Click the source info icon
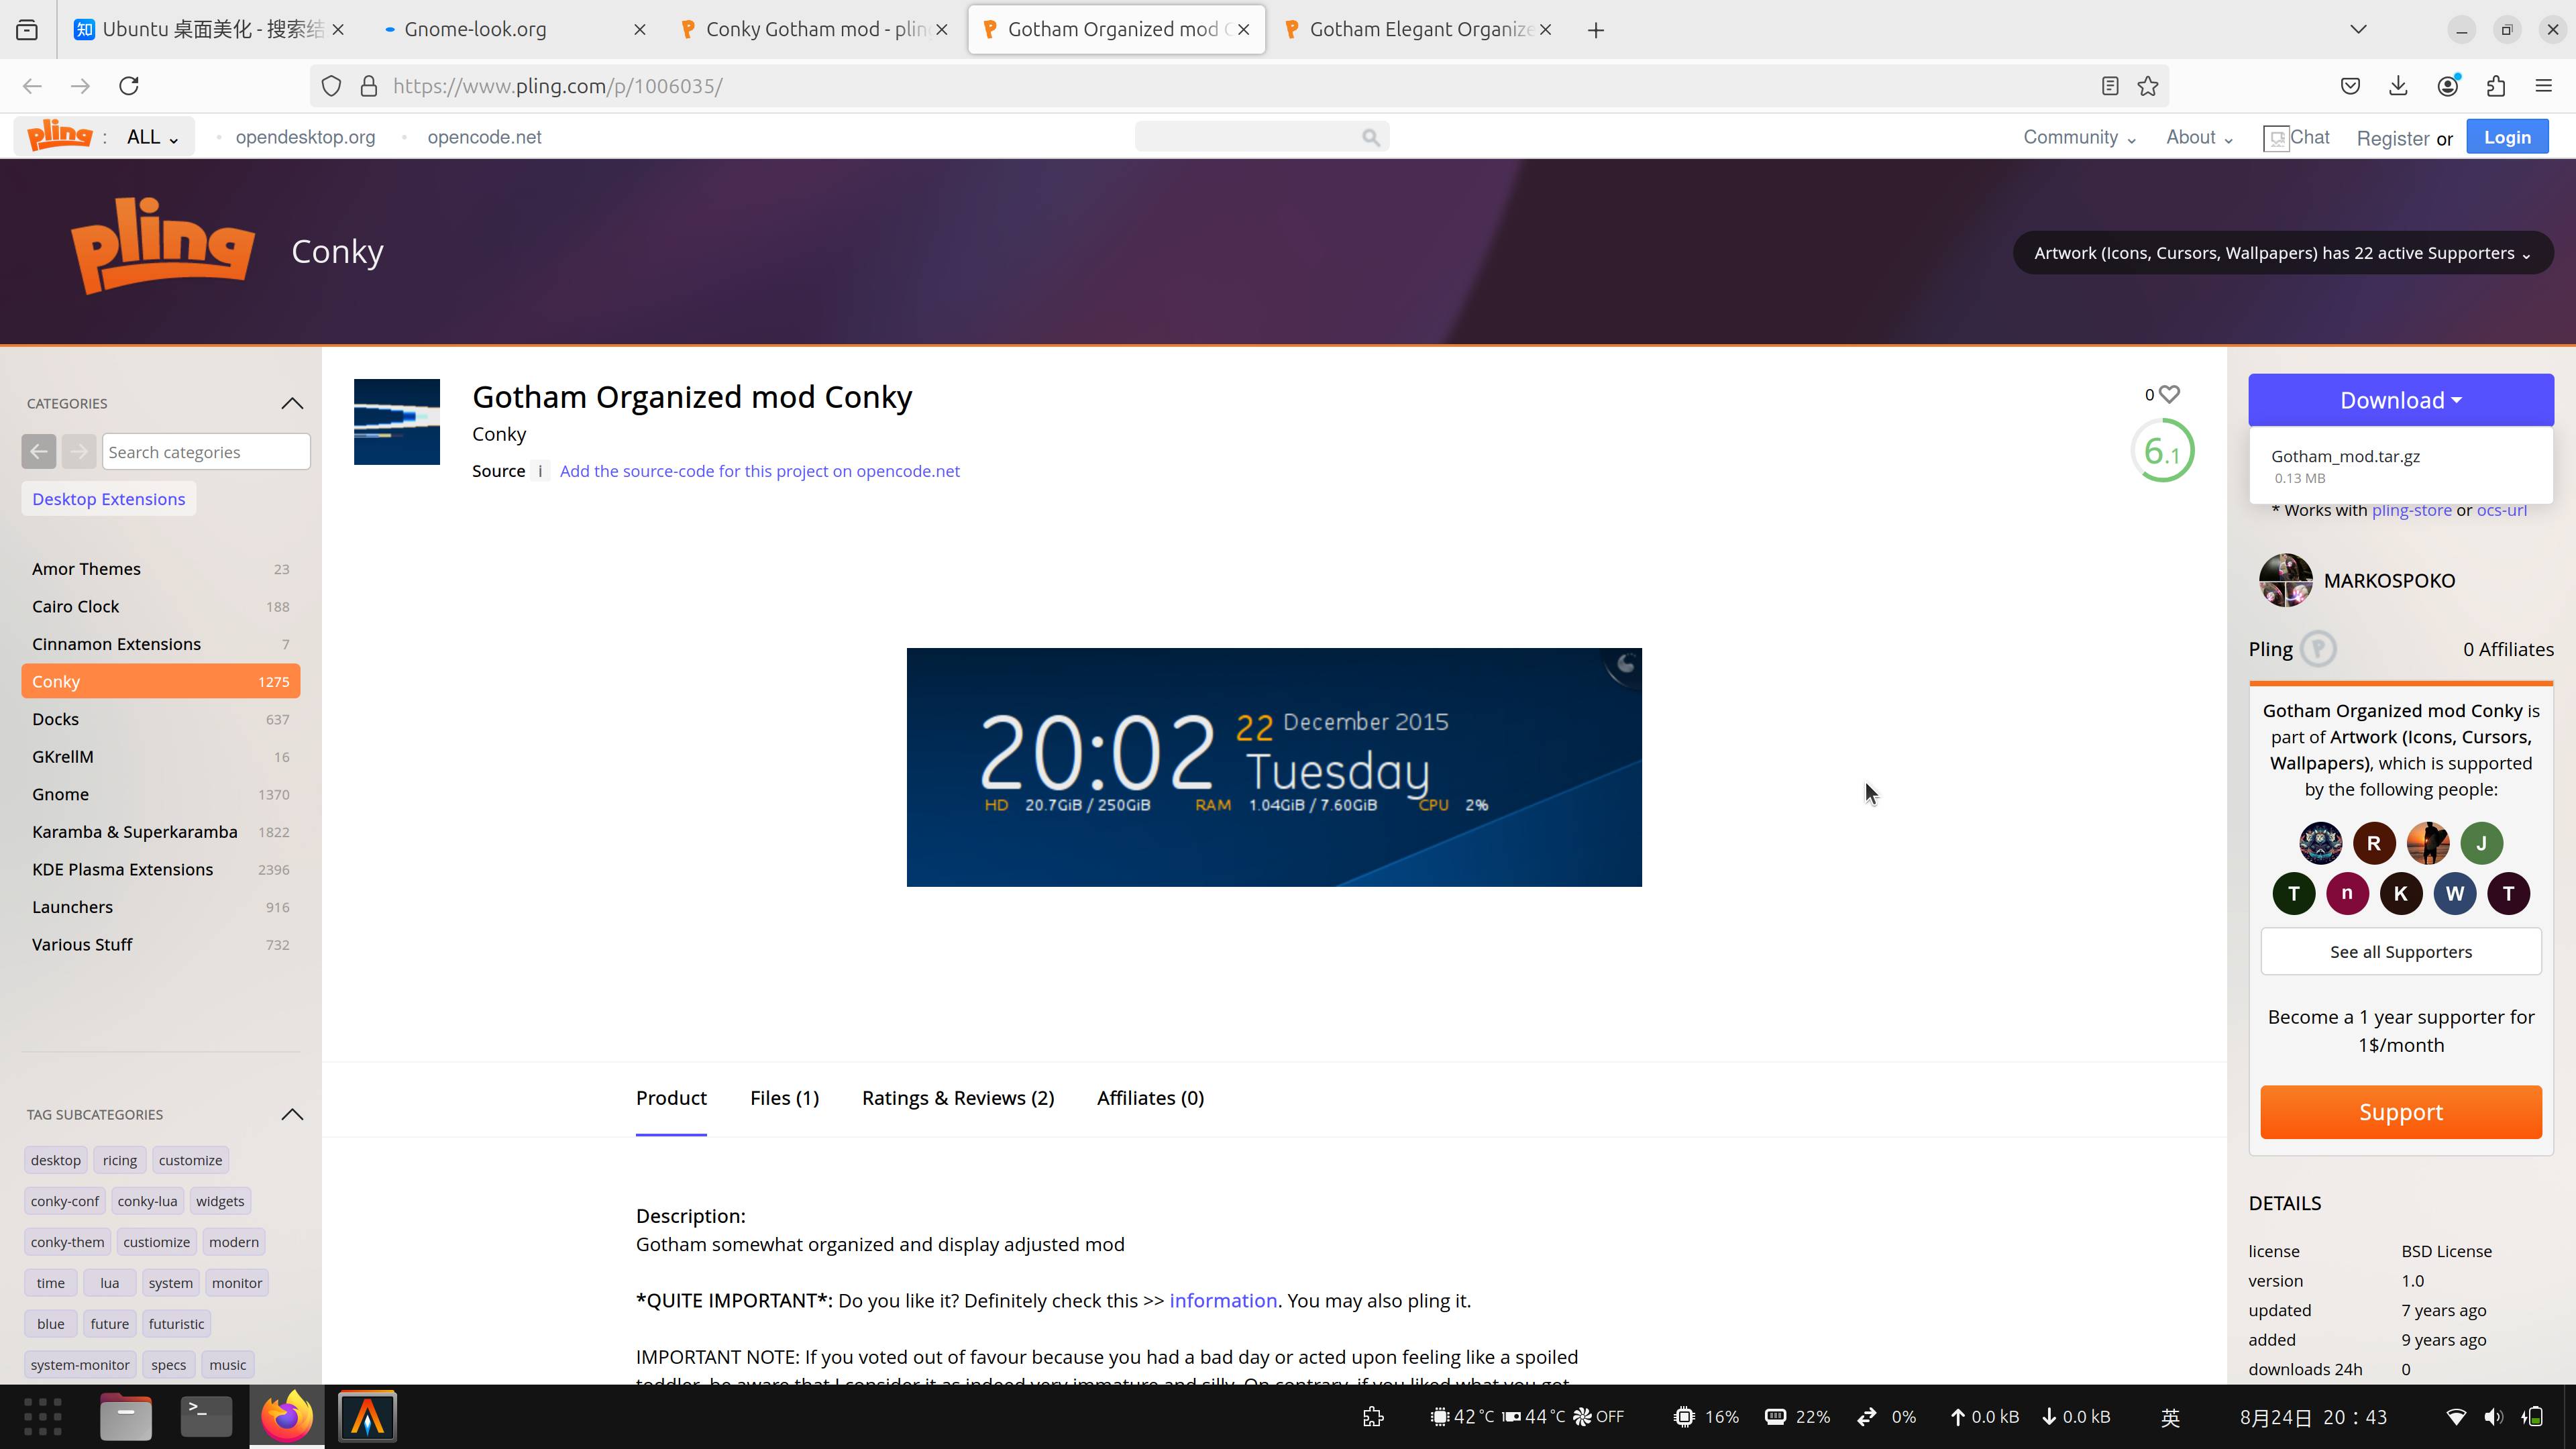 click(x=540, y=471)
